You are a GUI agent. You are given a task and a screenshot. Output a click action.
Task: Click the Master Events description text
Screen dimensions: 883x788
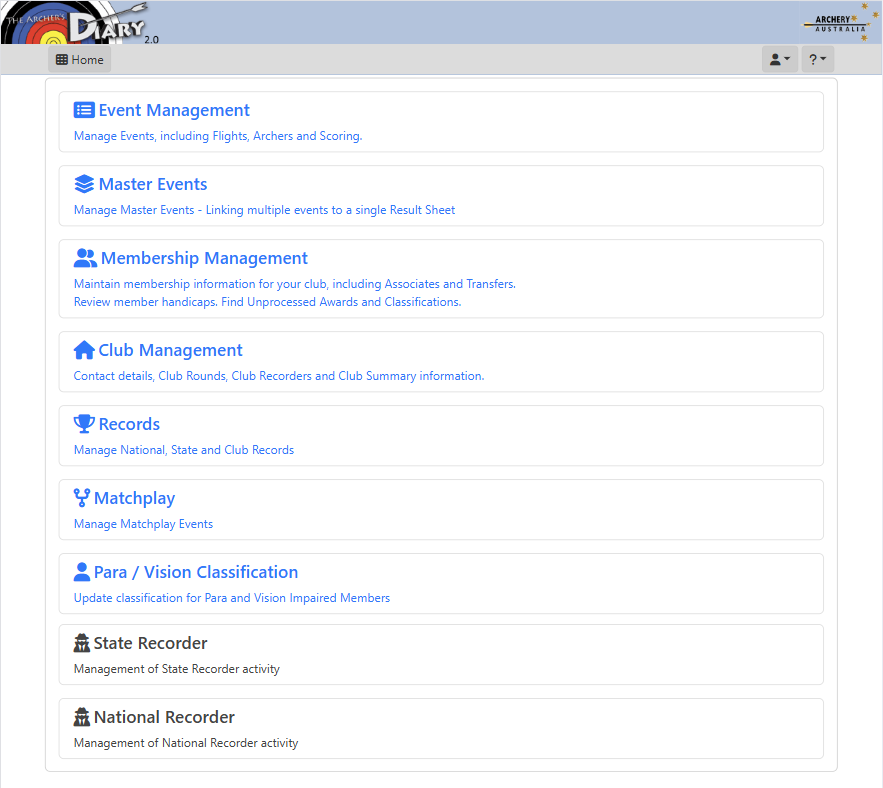pyautogui.click(x=264, y=210)
